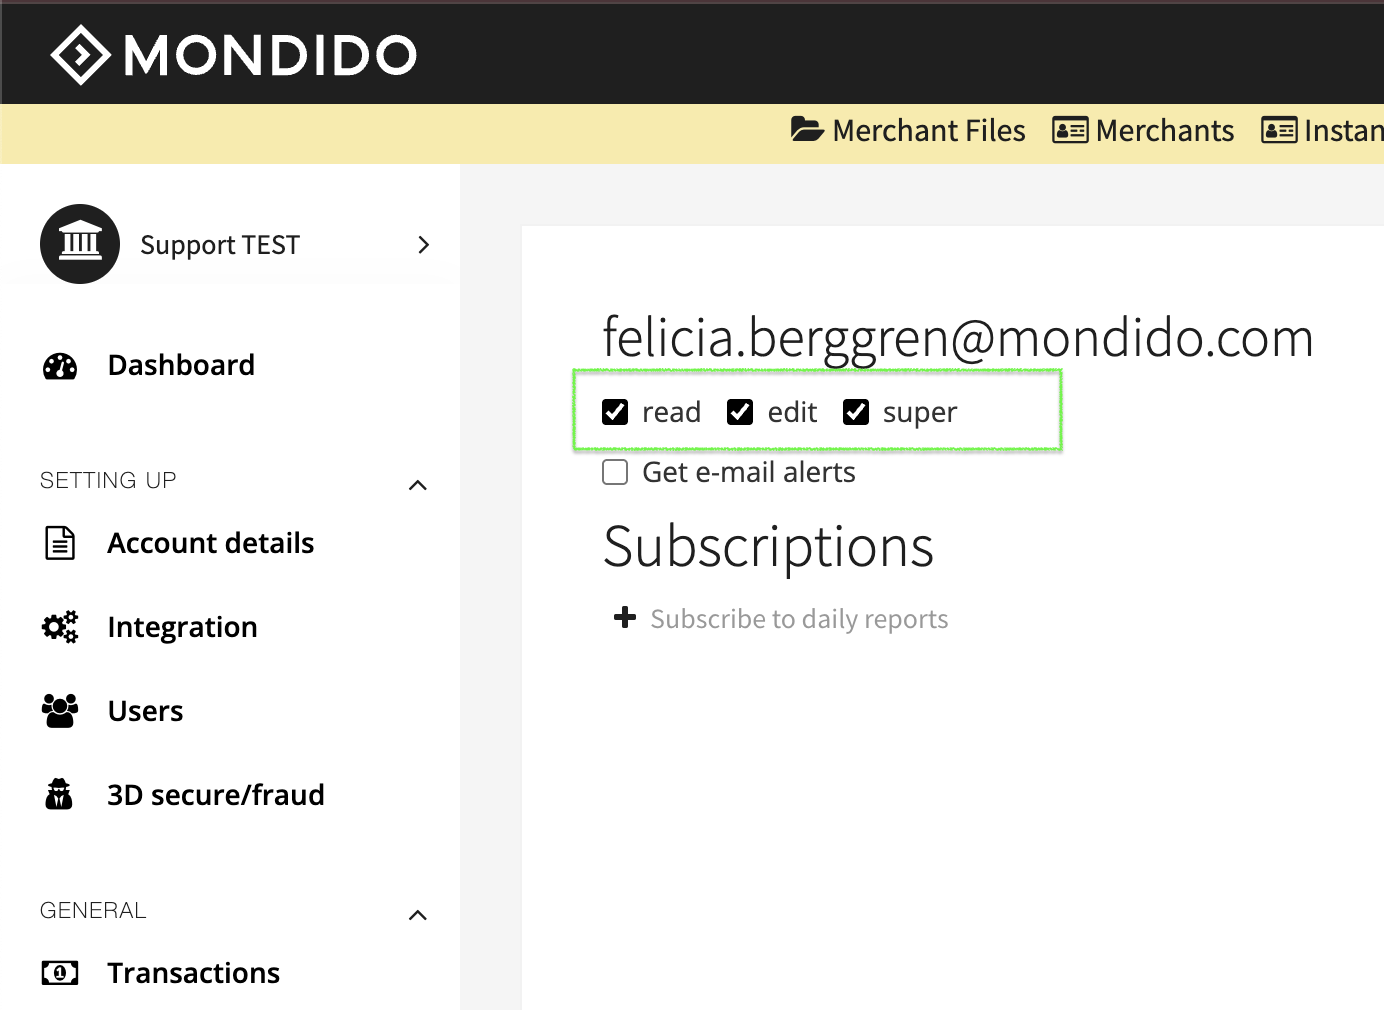Collapse the GENERAL section
Screen dimensions: 1384x1010
pyautogui.click(x=418, y=915)
